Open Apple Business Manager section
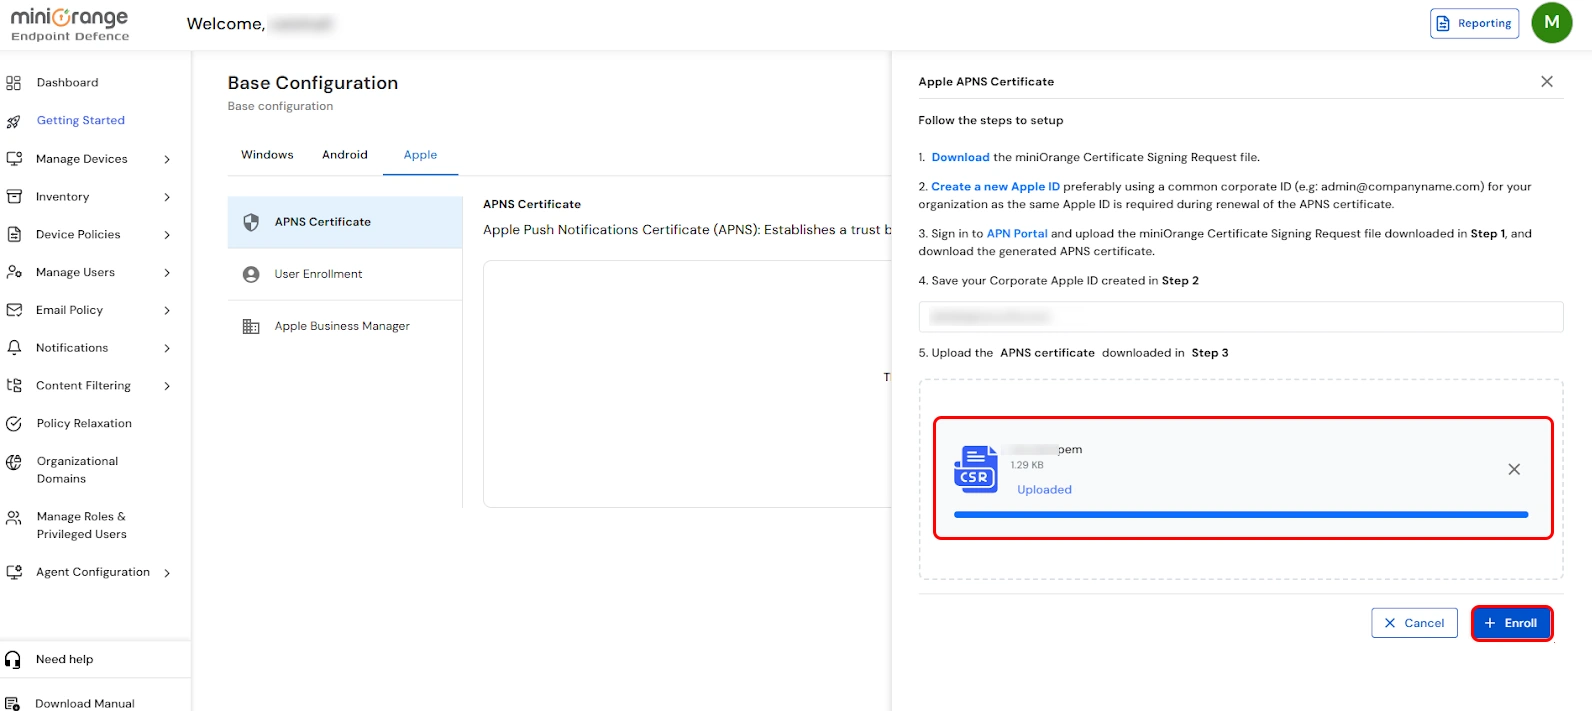The height and width of the screenshot is (711, 1592). pos(345,326)
